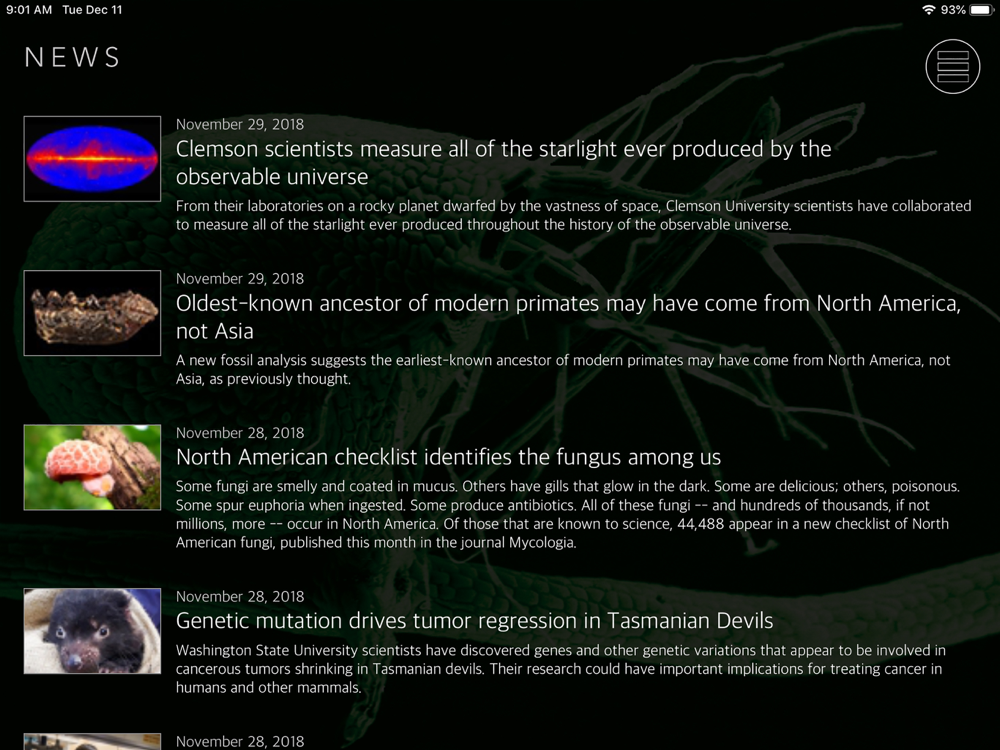Open Oldest-known ancestor of modern primates headline
Image resolution: width=1000 pixels, height=750 pixels.
point(568,317)
